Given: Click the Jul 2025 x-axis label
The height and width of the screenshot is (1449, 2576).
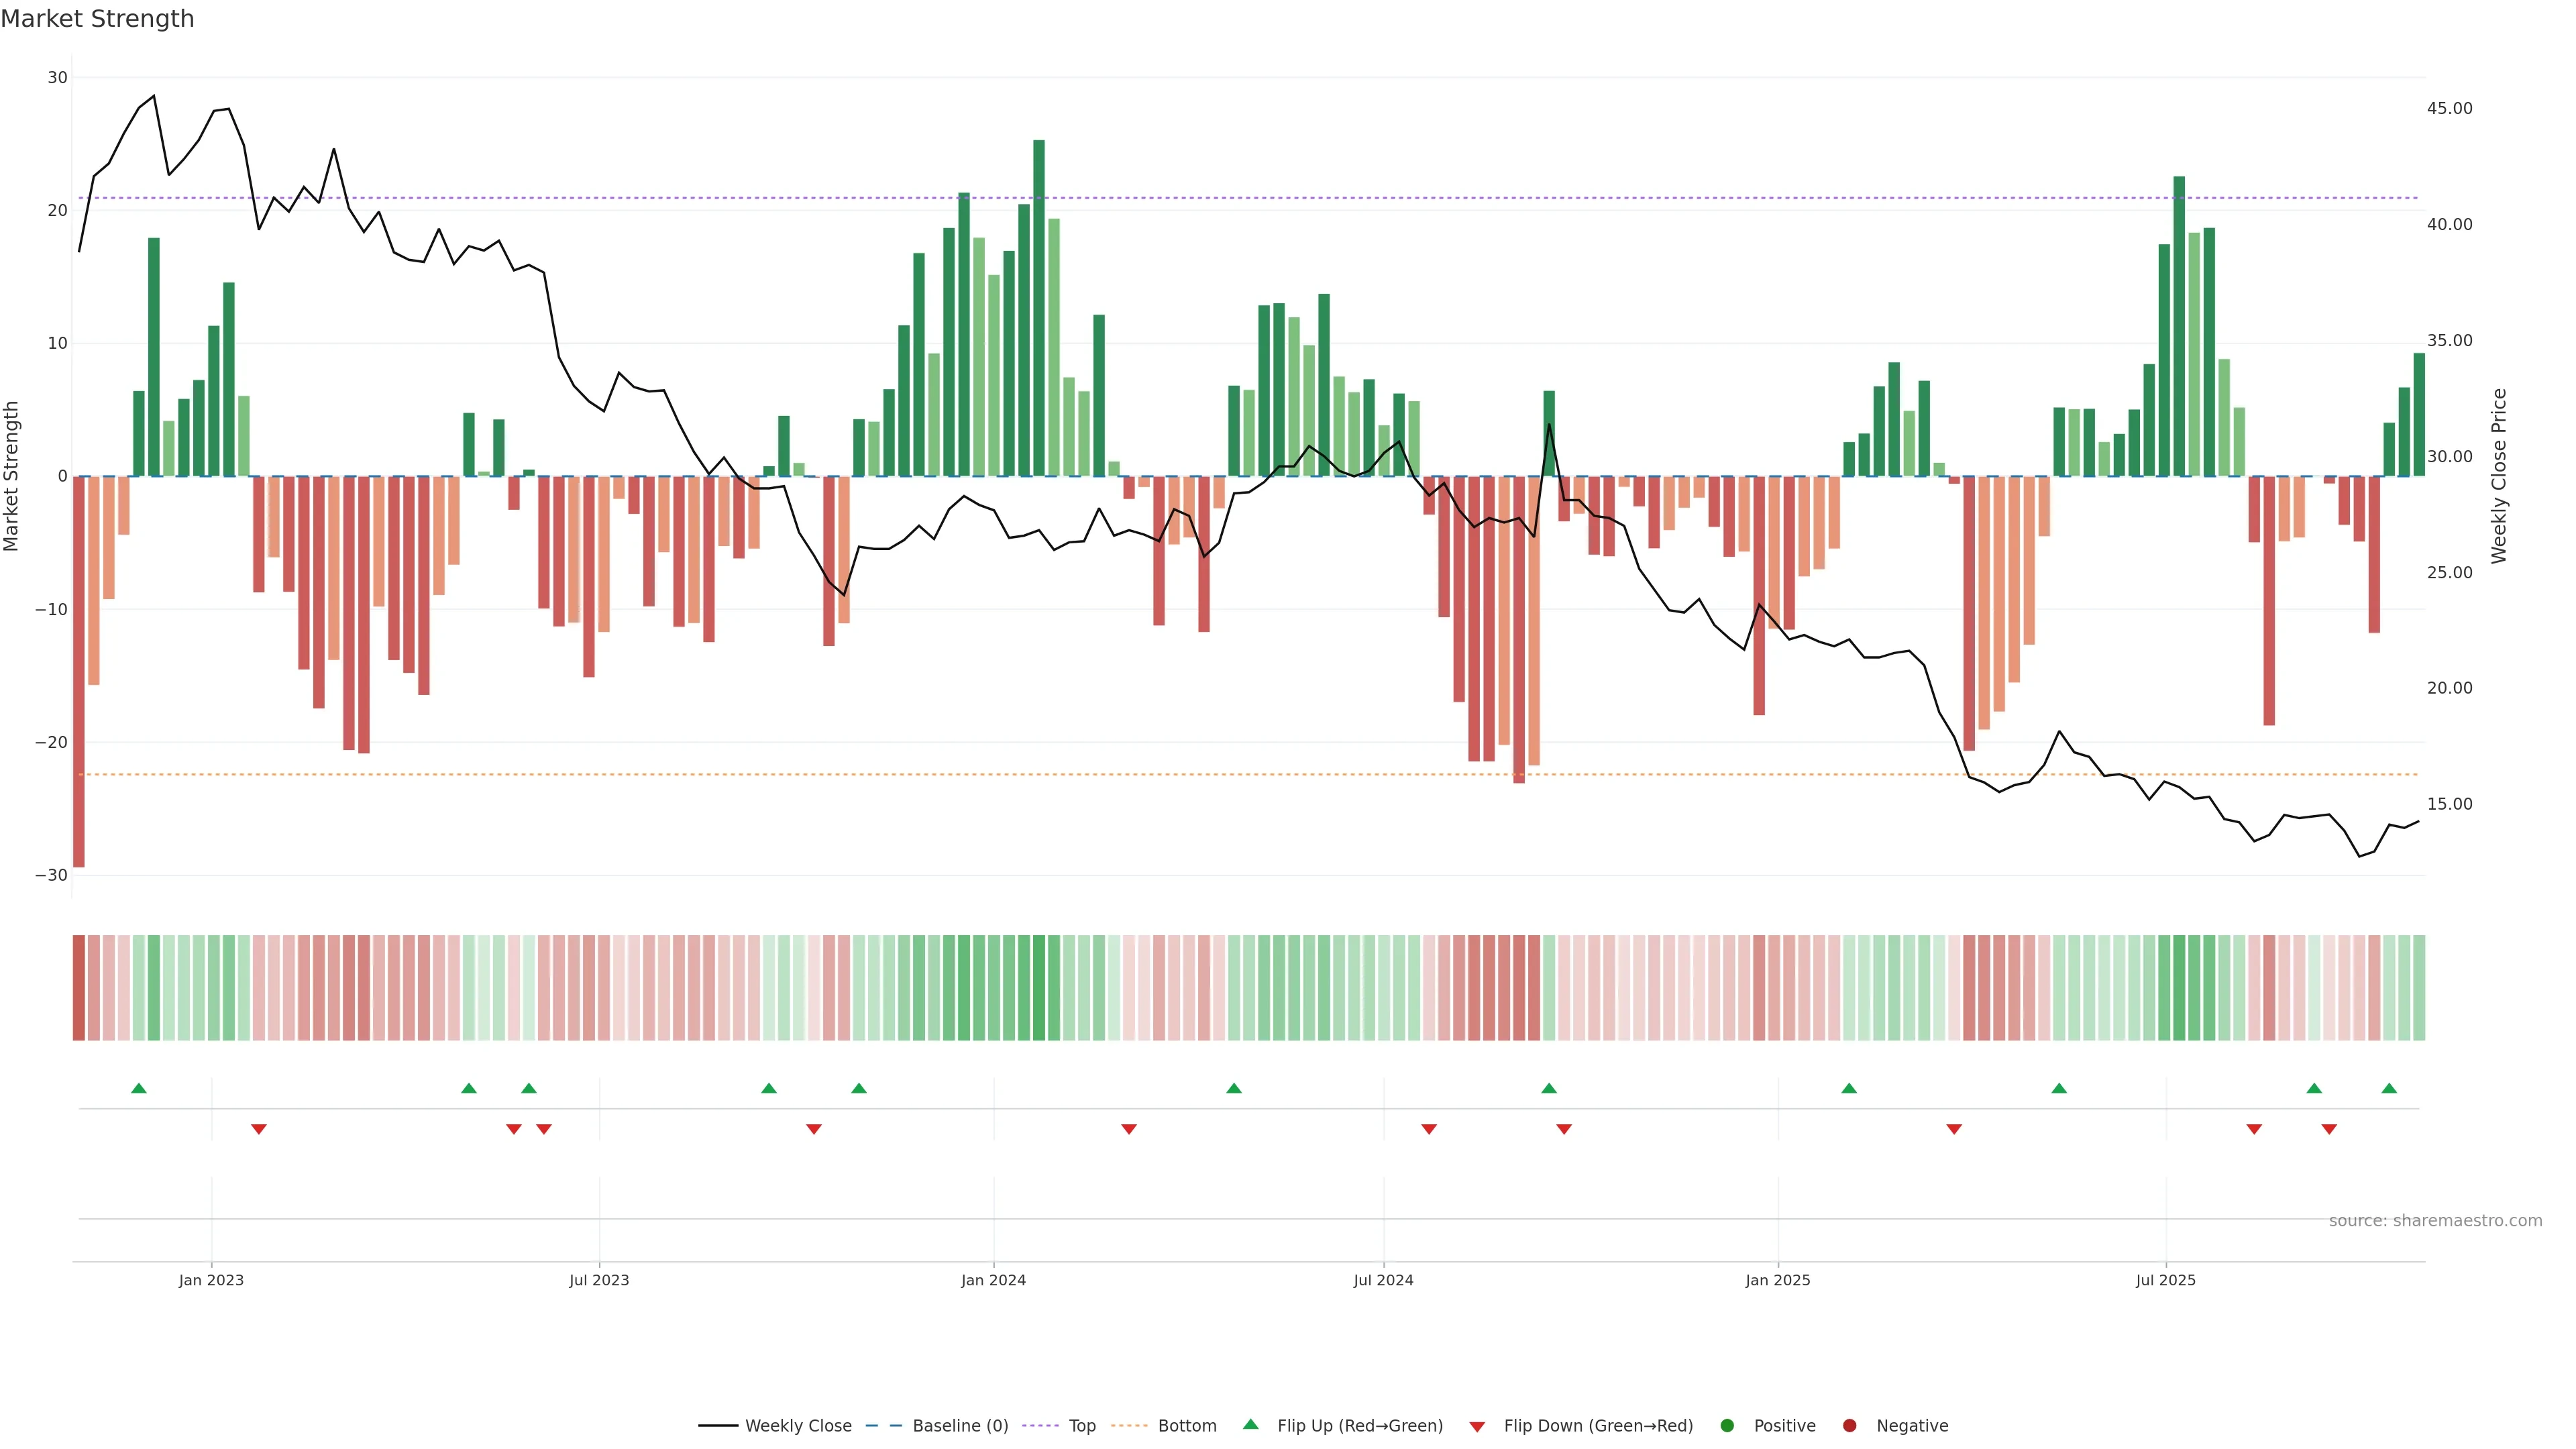Looking at the screenshot, I should 2165,1280.
